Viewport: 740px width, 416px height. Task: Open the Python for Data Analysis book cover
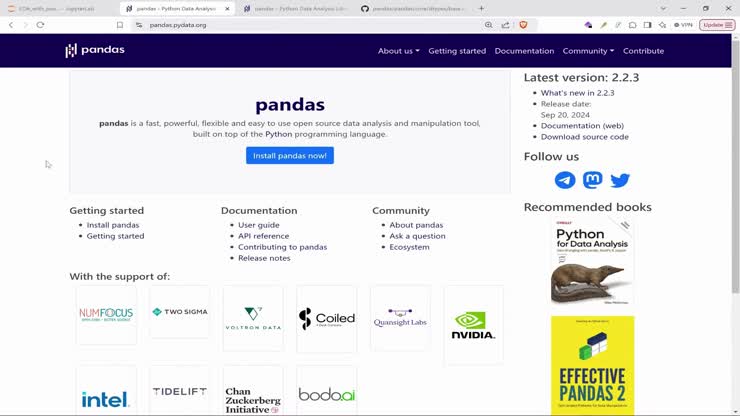[592, 261]
